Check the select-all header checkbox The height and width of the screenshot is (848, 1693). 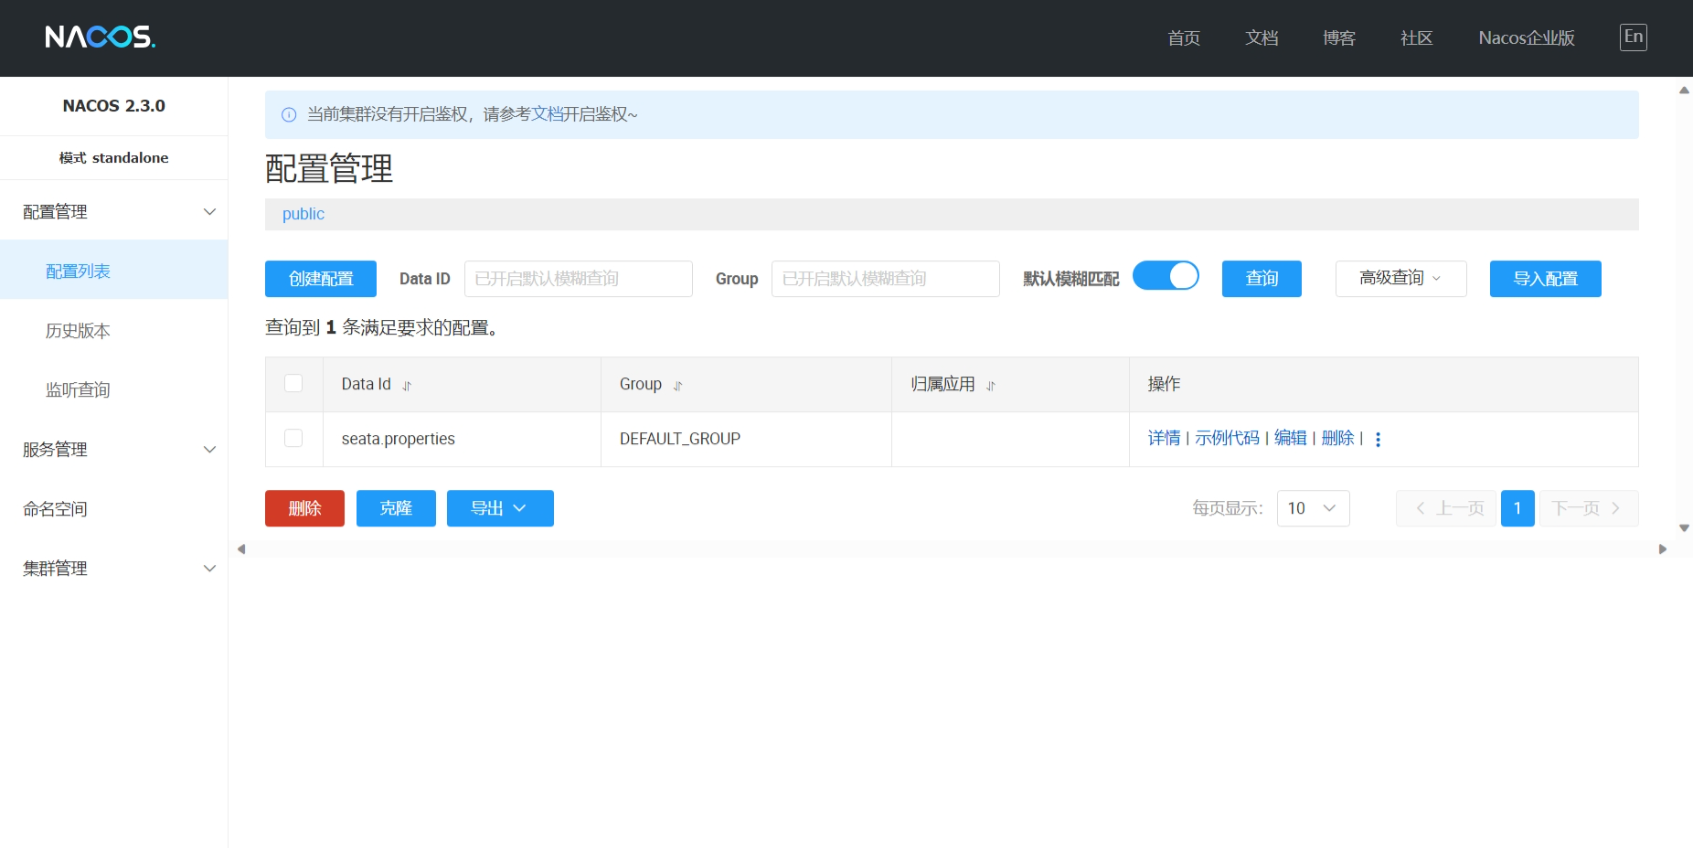[x=293, y=383]
